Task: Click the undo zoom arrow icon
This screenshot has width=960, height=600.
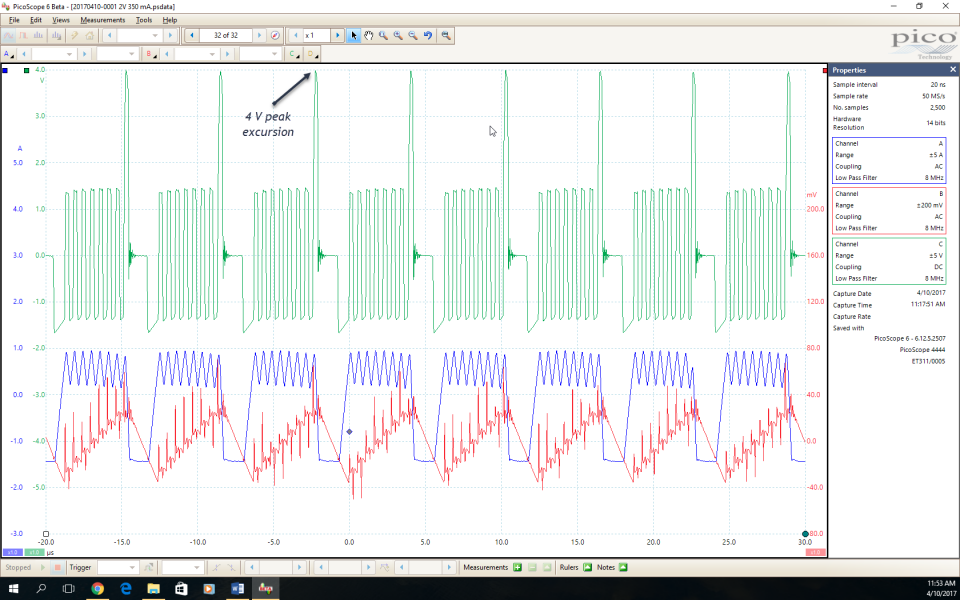Action: 428,35
